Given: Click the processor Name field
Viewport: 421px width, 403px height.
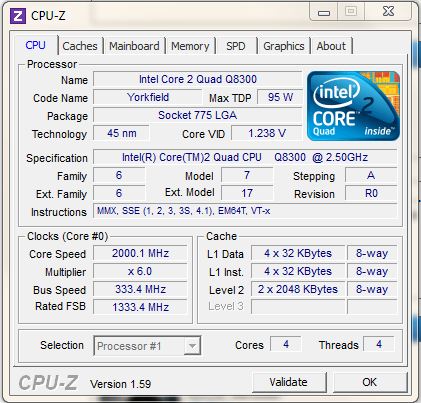Looking at the screenshot, I should point(197,79).
